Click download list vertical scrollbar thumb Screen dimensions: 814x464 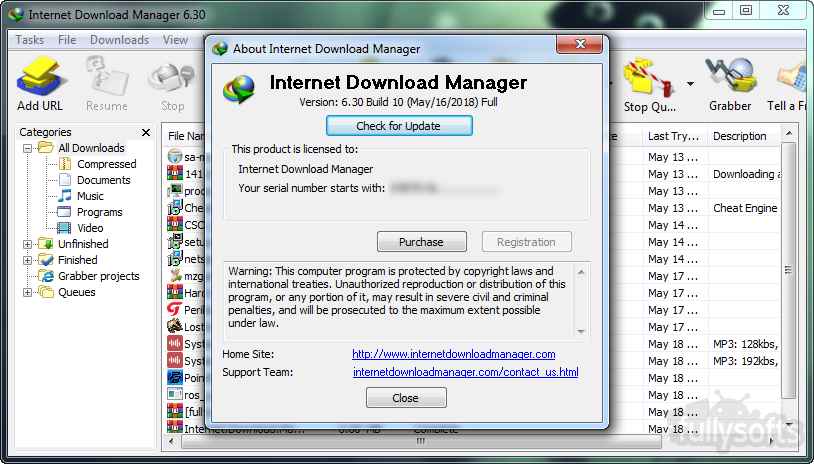pyautogui.click(x=789, y=270)
